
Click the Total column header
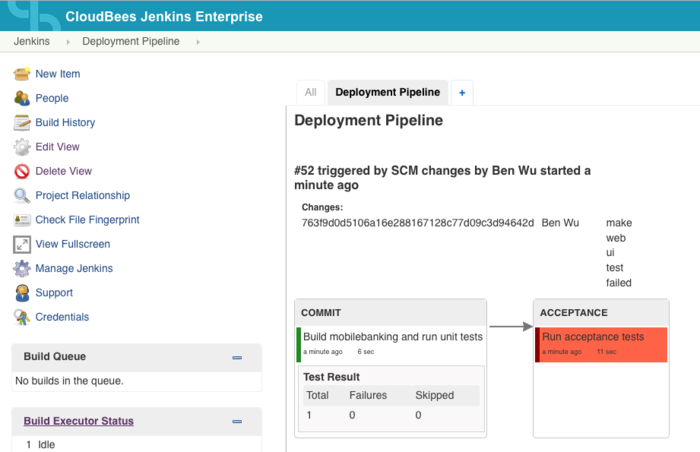pyautogui.click(x=317, y=395)
